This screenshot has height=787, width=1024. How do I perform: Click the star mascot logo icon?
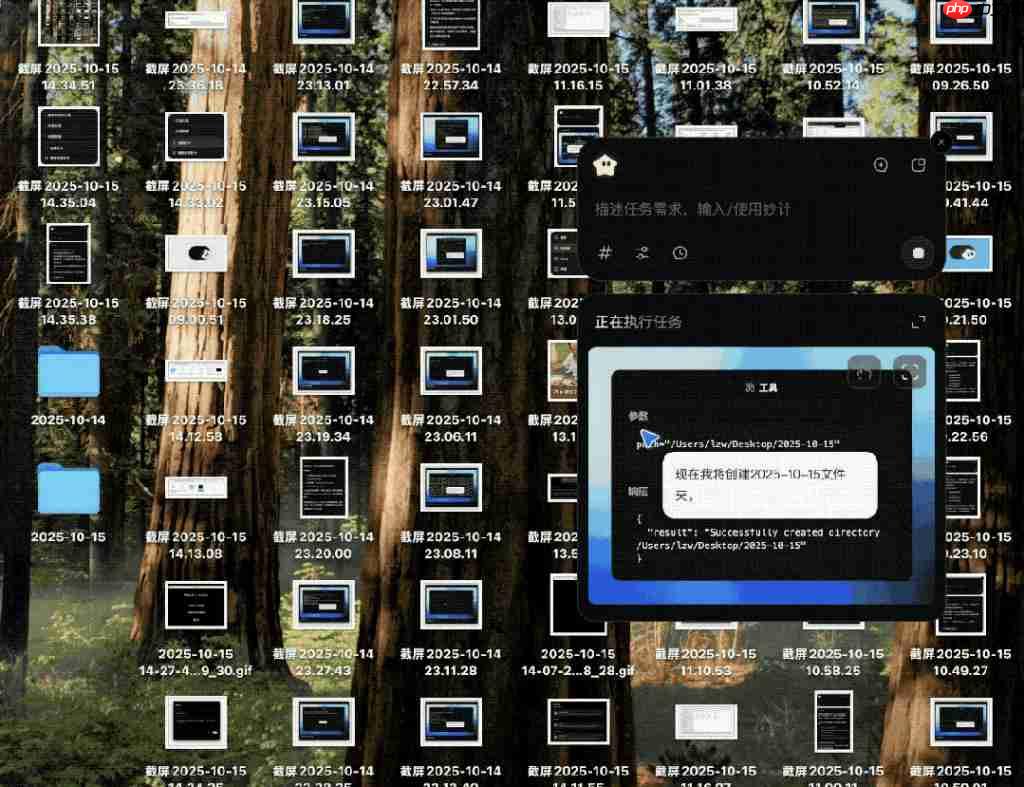(605, 166)
